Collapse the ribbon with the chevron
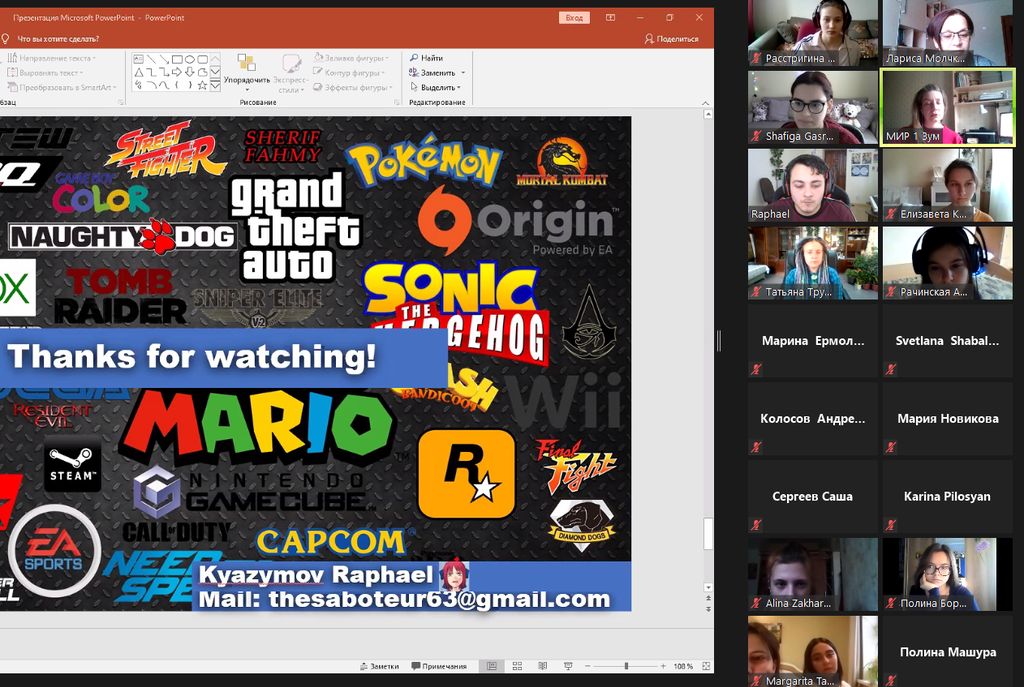Viewport: 1024px width, 687px height. coord(705,103)
